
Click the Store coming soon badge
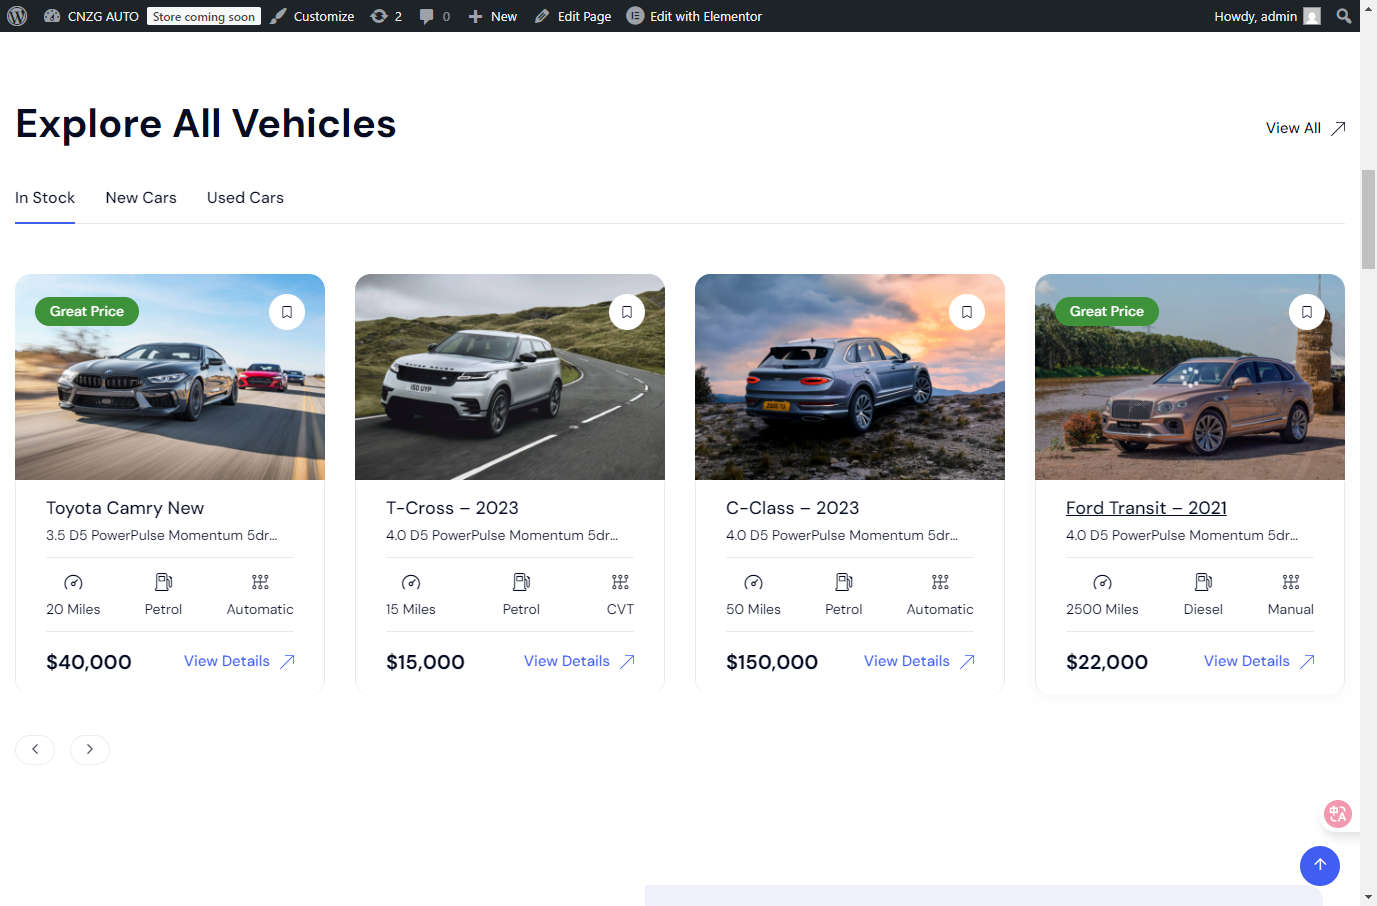point(204,16)
